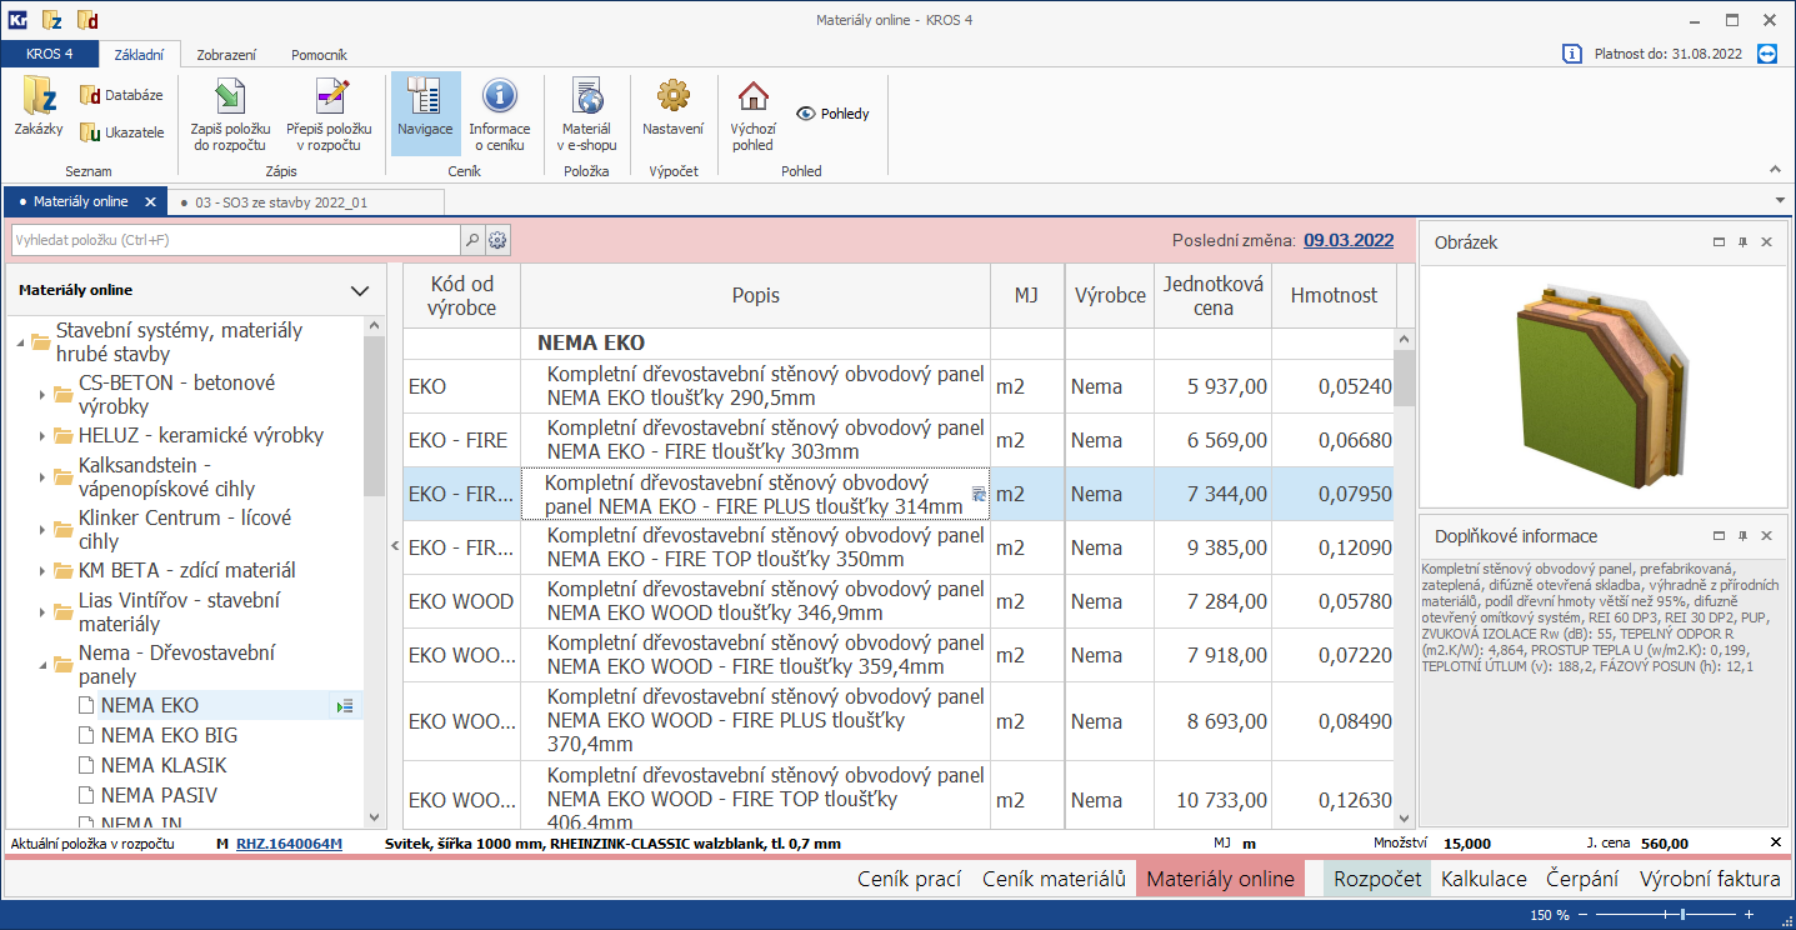Switch to the Kalkulace bottom tab
The height and width of the screenshot is (930, 1796).
coord(1483,879)
